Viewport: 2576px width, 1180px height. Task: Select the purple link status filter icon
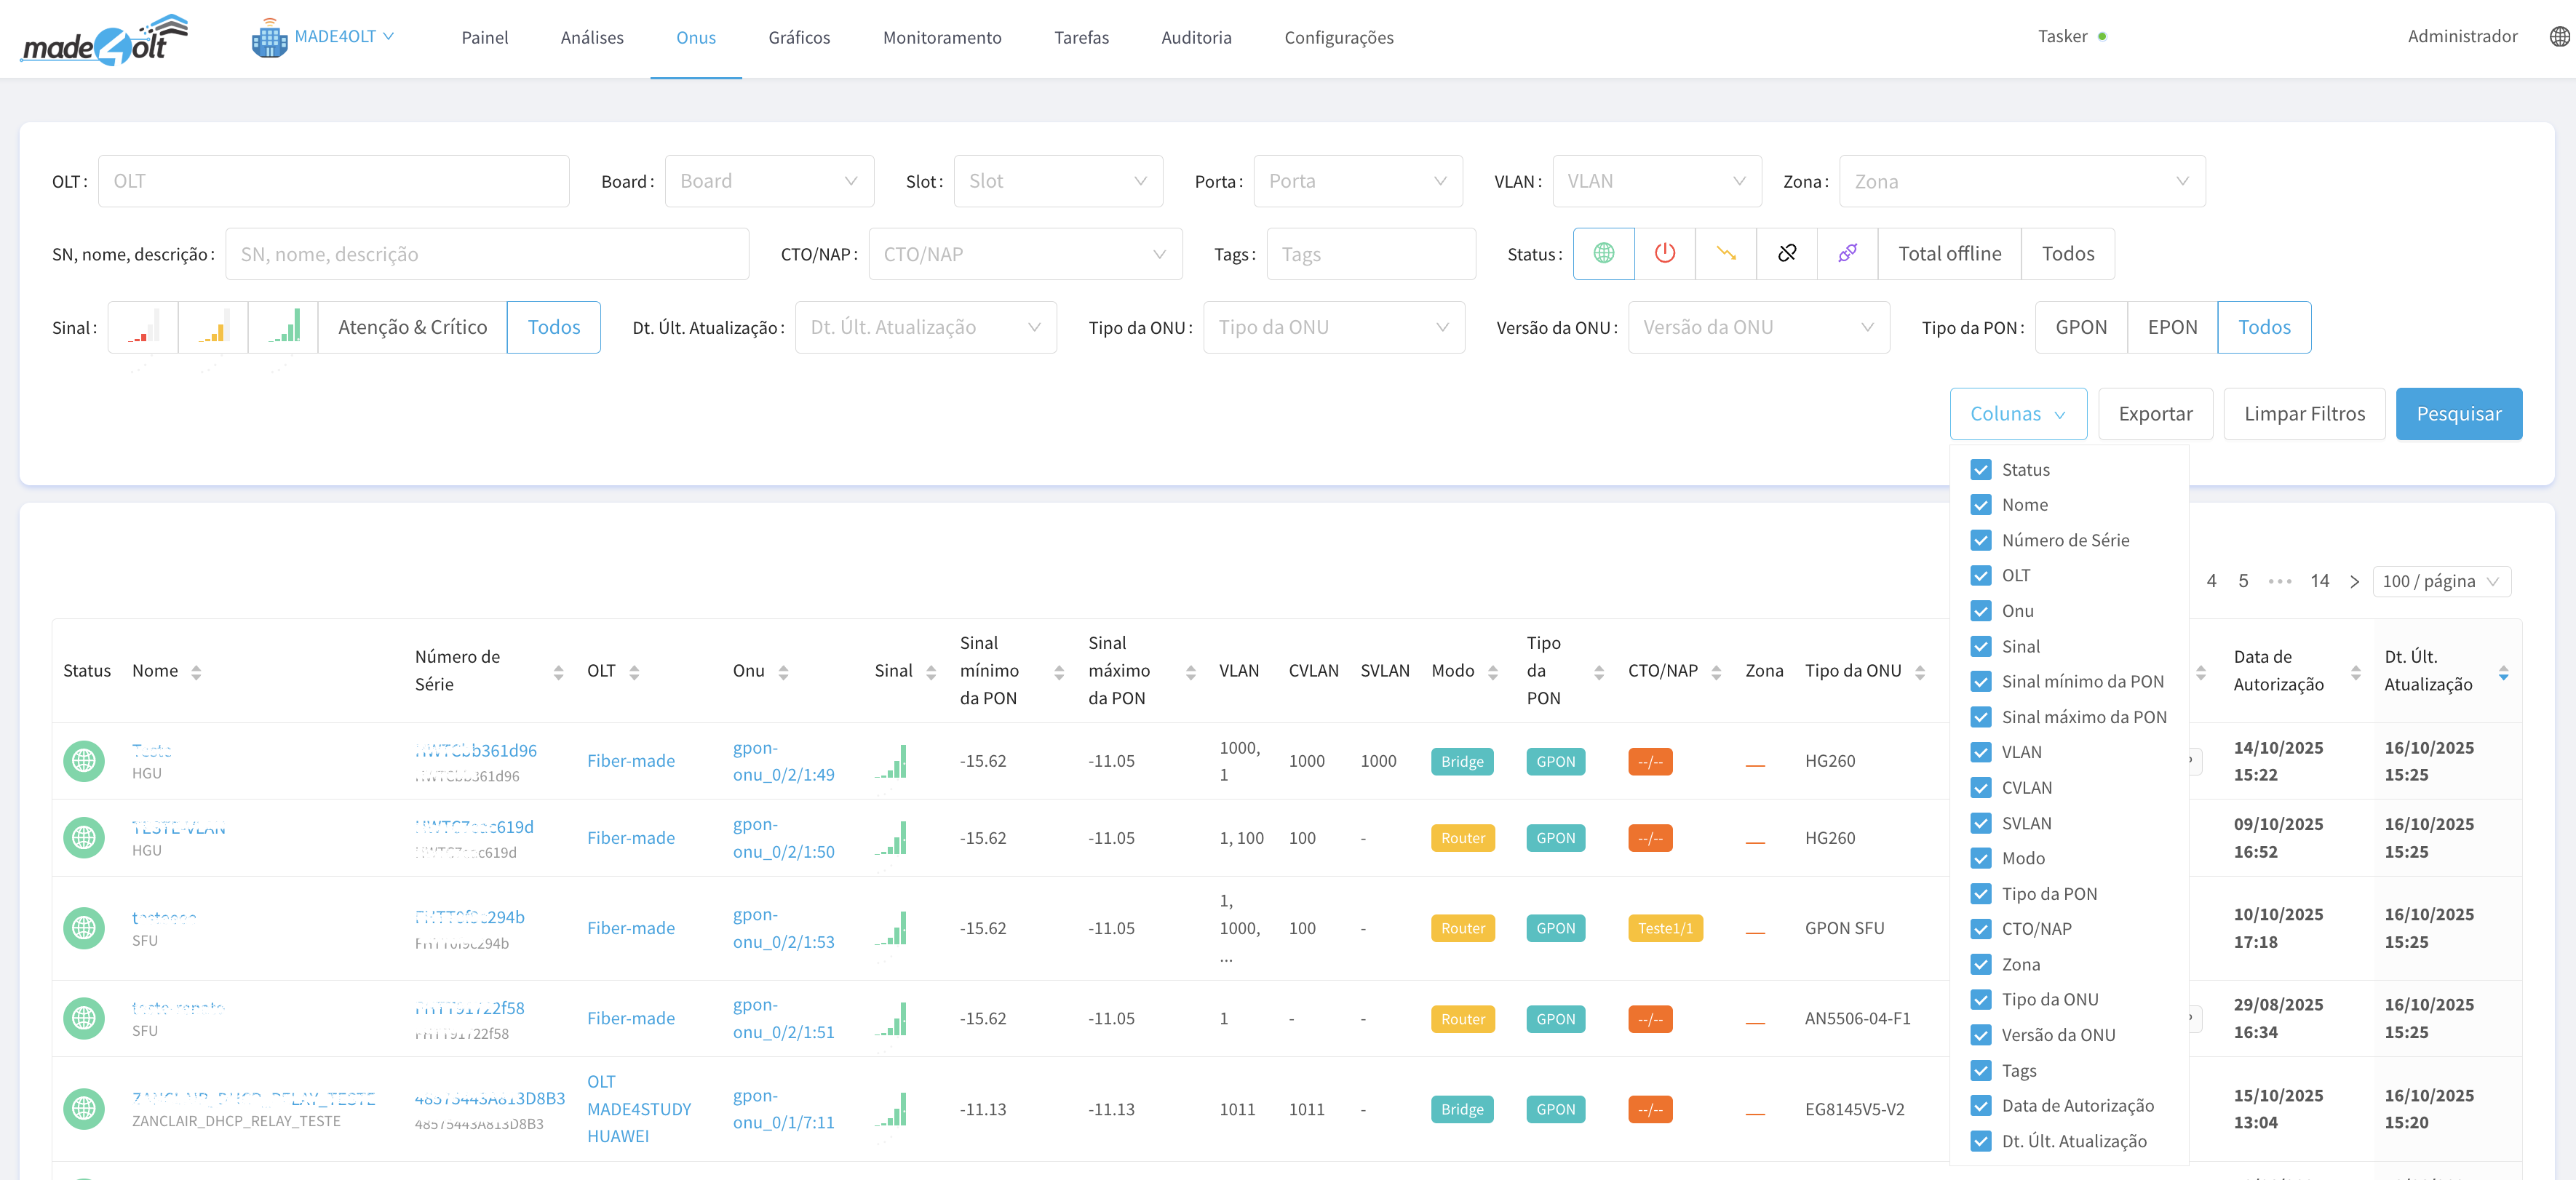tap(1847, 254)
